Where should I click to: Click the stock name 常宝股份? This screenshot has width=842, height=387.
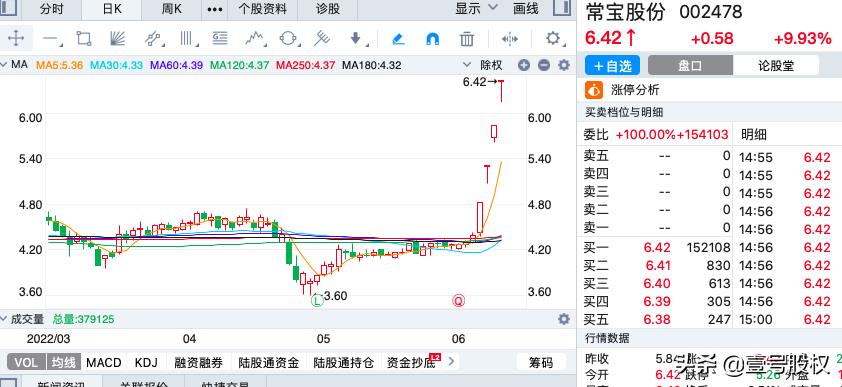coord(625,12)
